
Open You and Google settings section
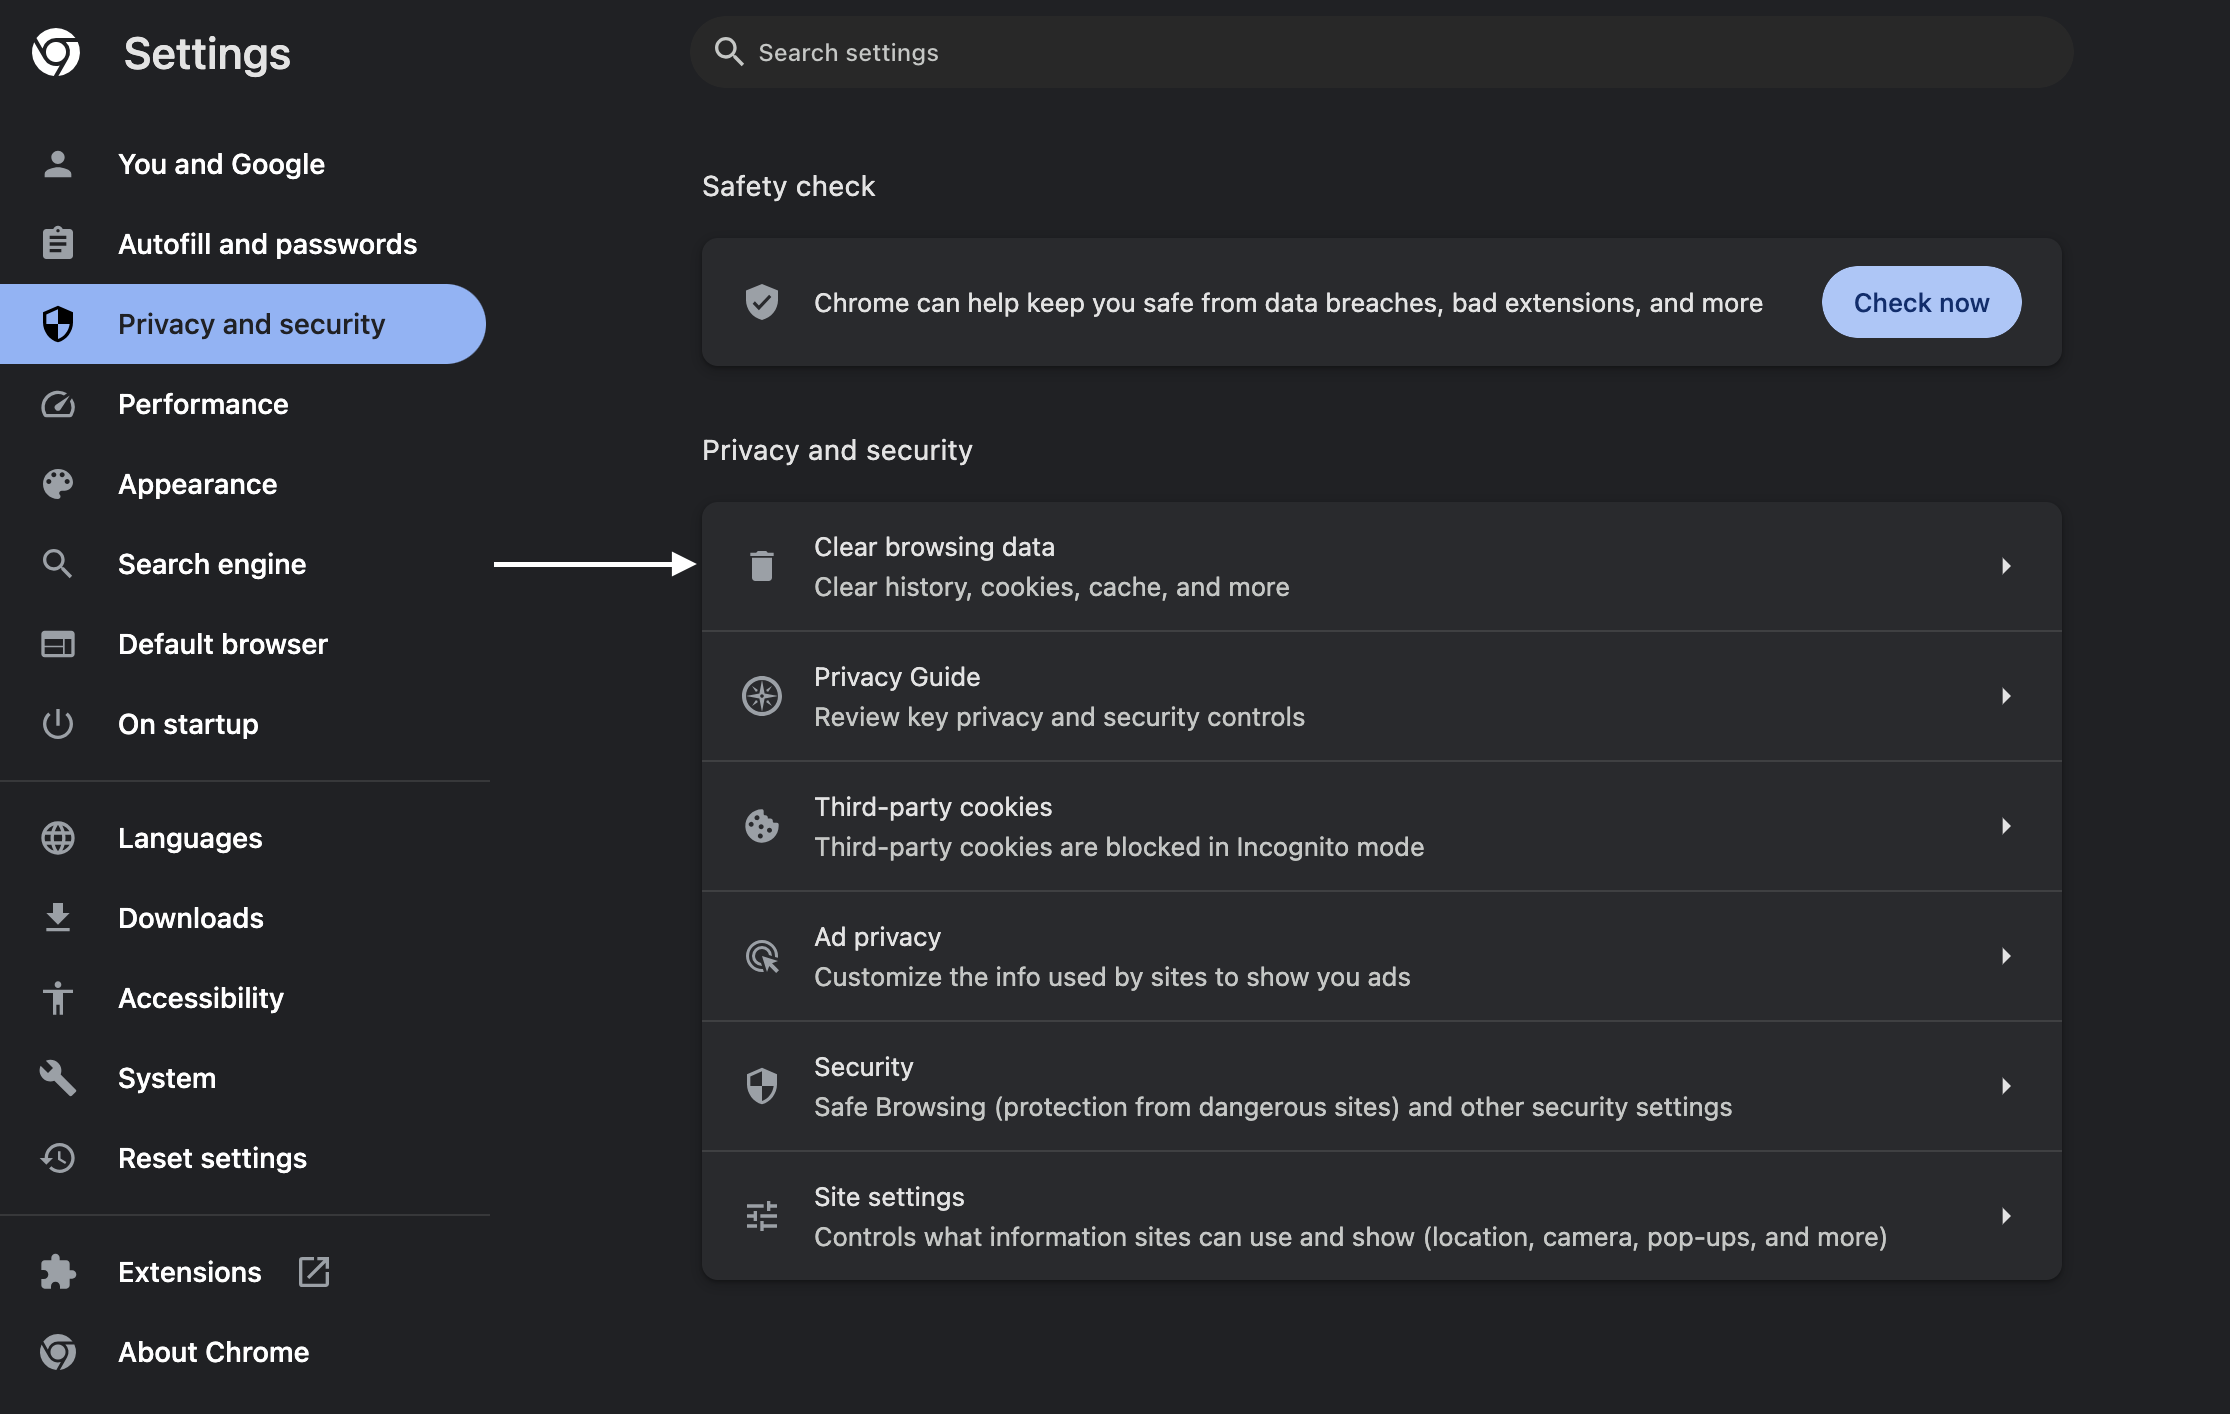click(x=242, y=164)
